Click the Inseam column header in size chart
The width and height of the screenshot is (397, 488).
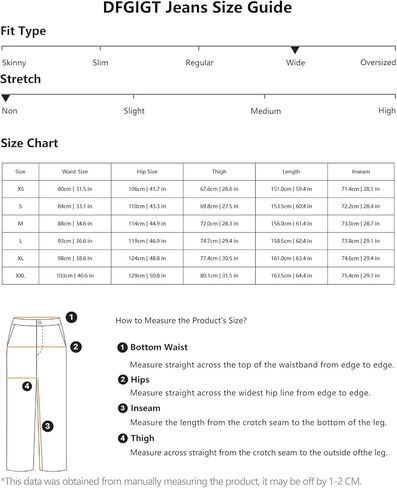(361, 172)
